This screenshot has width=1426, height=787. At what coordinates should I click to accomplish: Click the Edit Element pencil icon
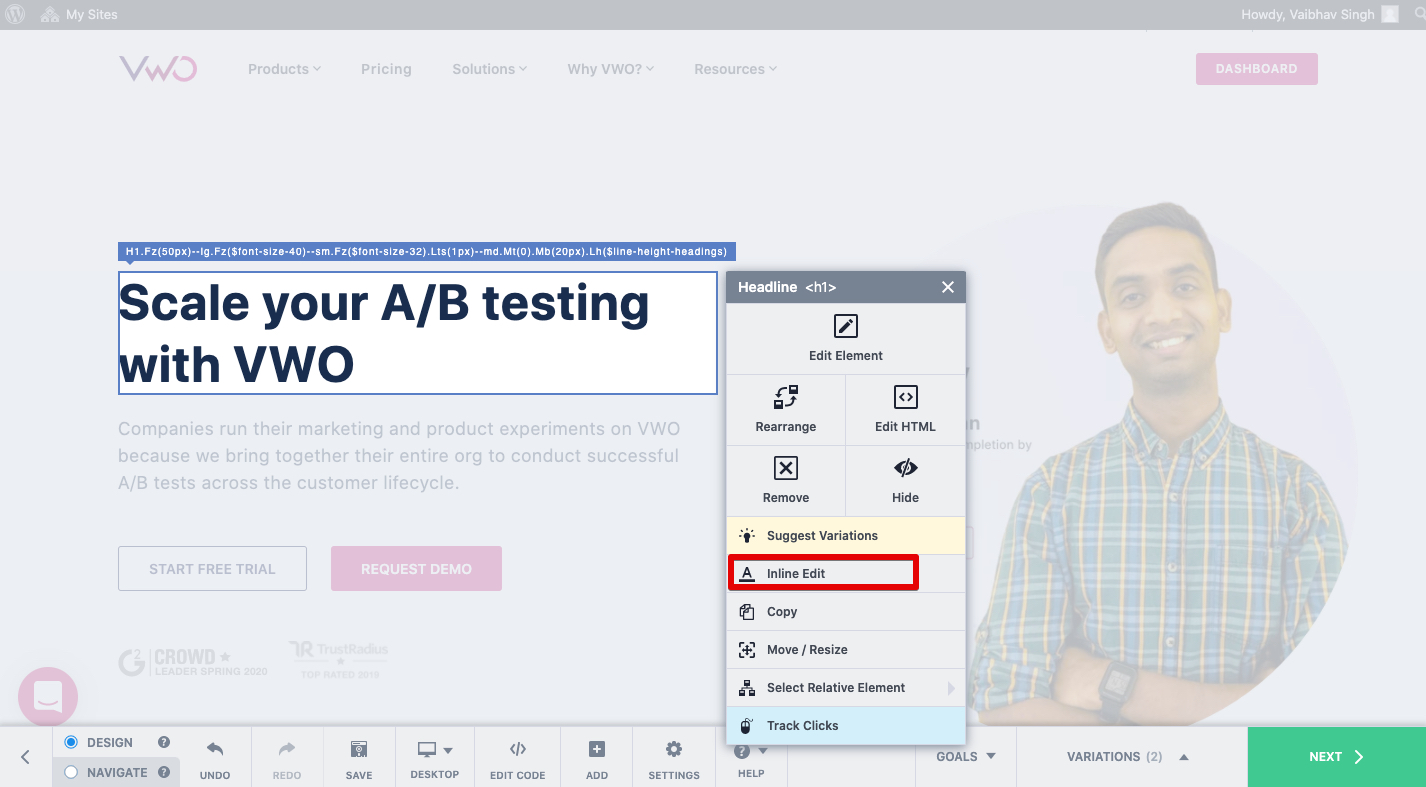[x=846, y=326]
